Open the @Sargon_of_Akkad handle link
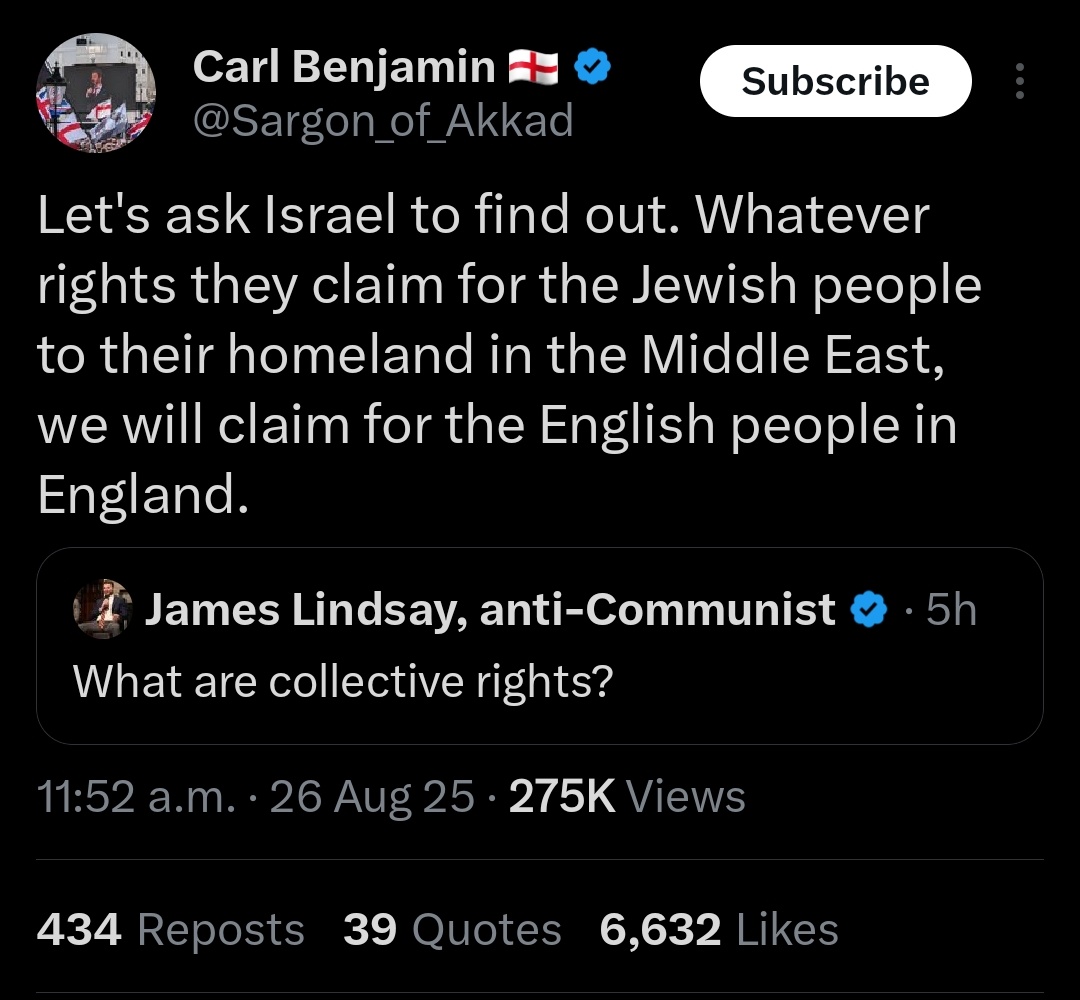 point(382,121)
